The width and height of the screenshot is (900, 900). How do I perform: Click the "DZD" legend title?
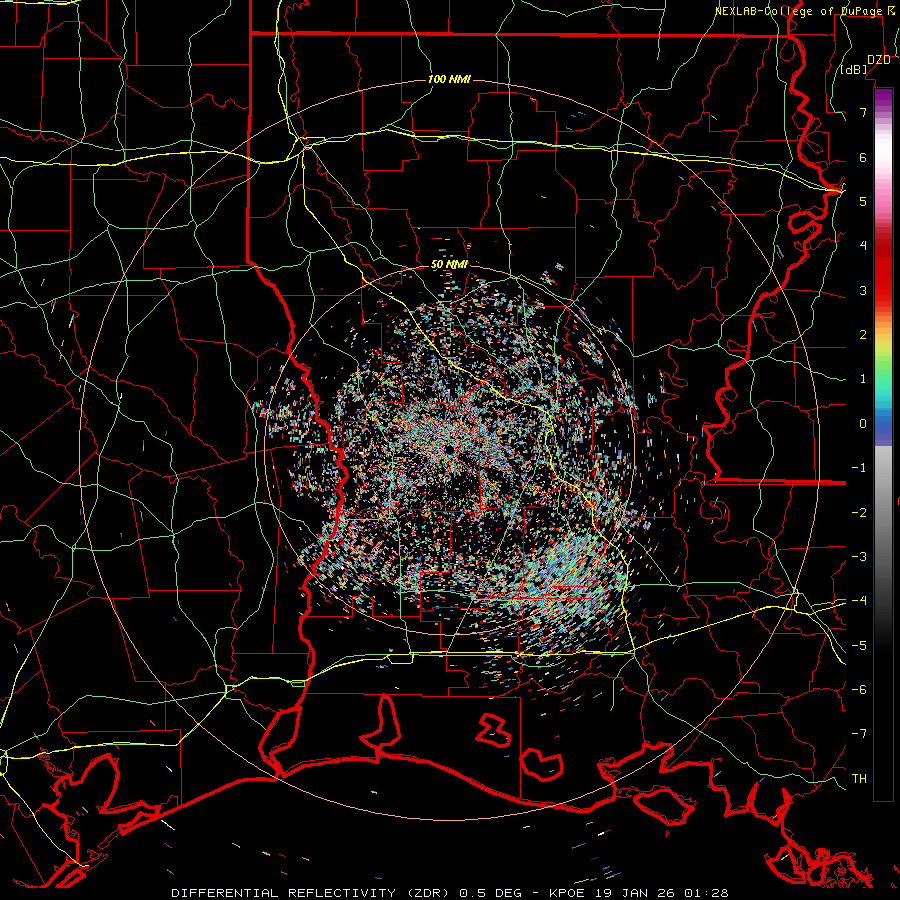[x=879, y=60]
